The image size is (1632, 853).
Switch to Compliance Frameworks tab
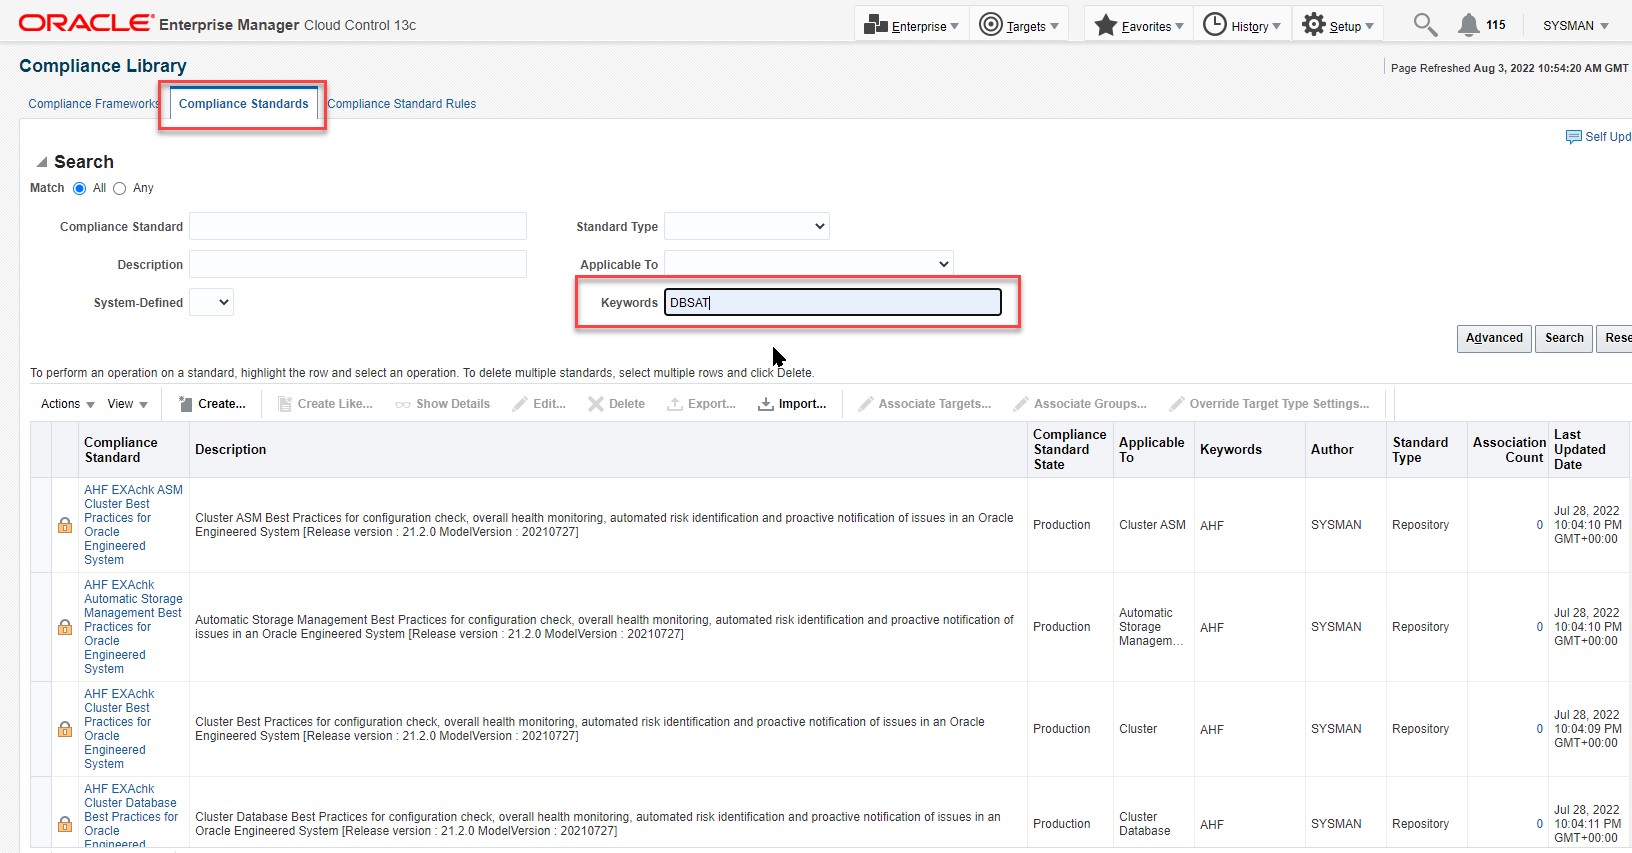[94, 104]
